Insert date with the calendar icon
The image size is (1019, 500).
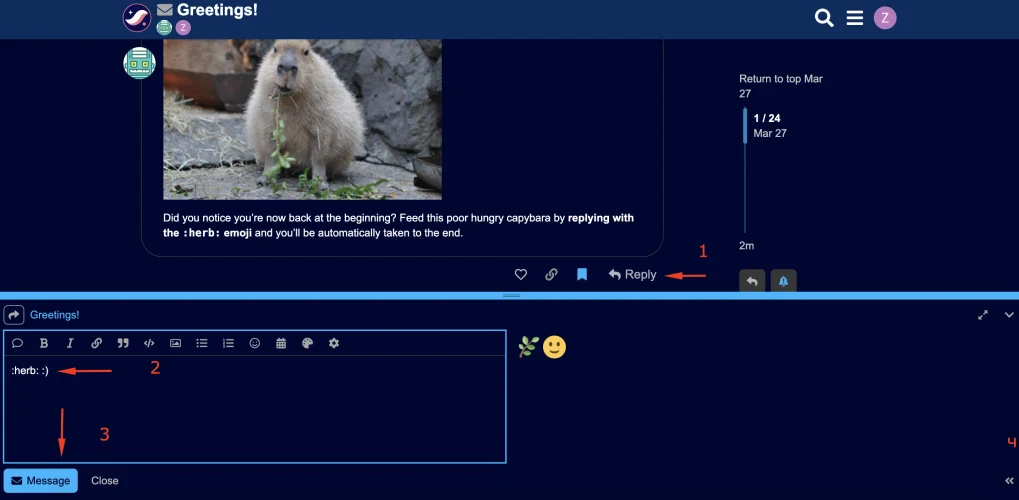281,343
